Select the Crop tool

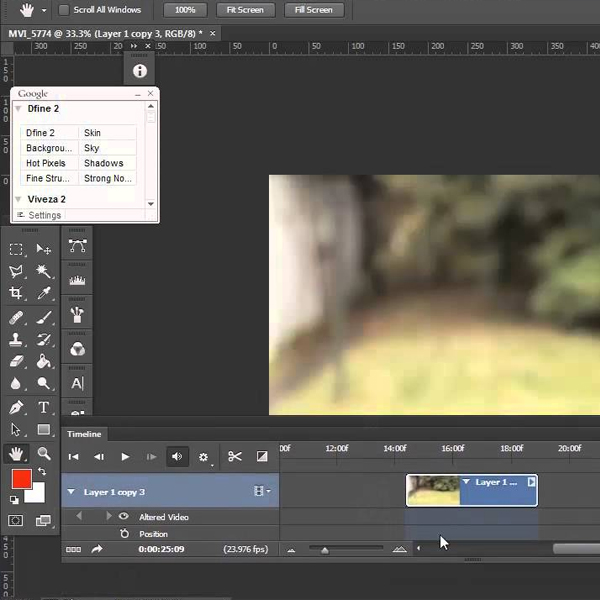[16, 294]
